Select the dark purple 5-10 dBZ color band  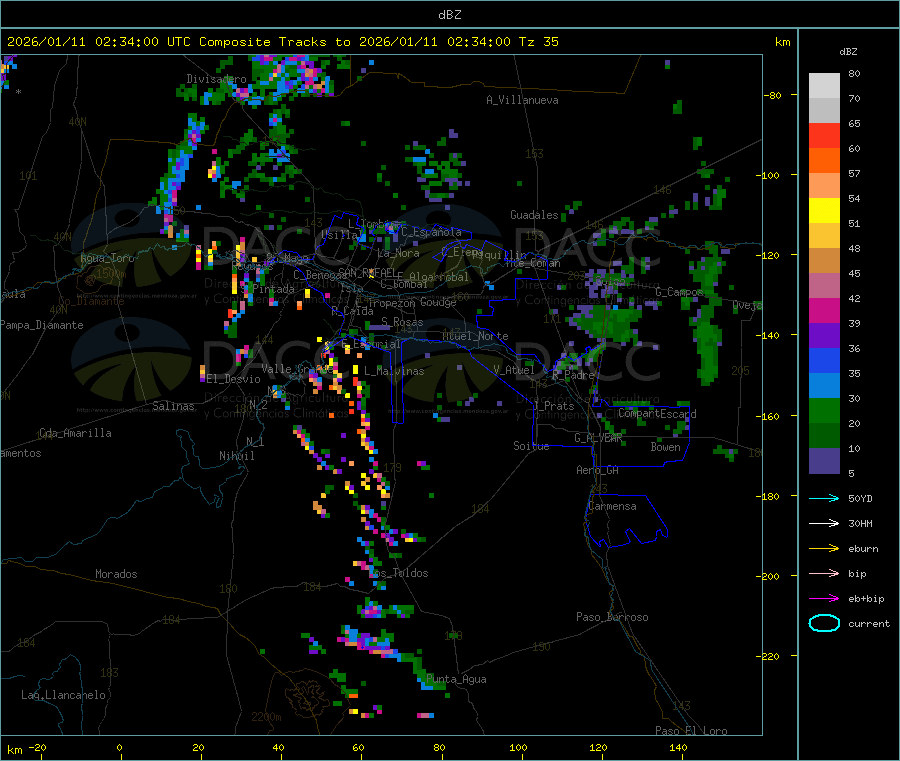pos(824,461)
